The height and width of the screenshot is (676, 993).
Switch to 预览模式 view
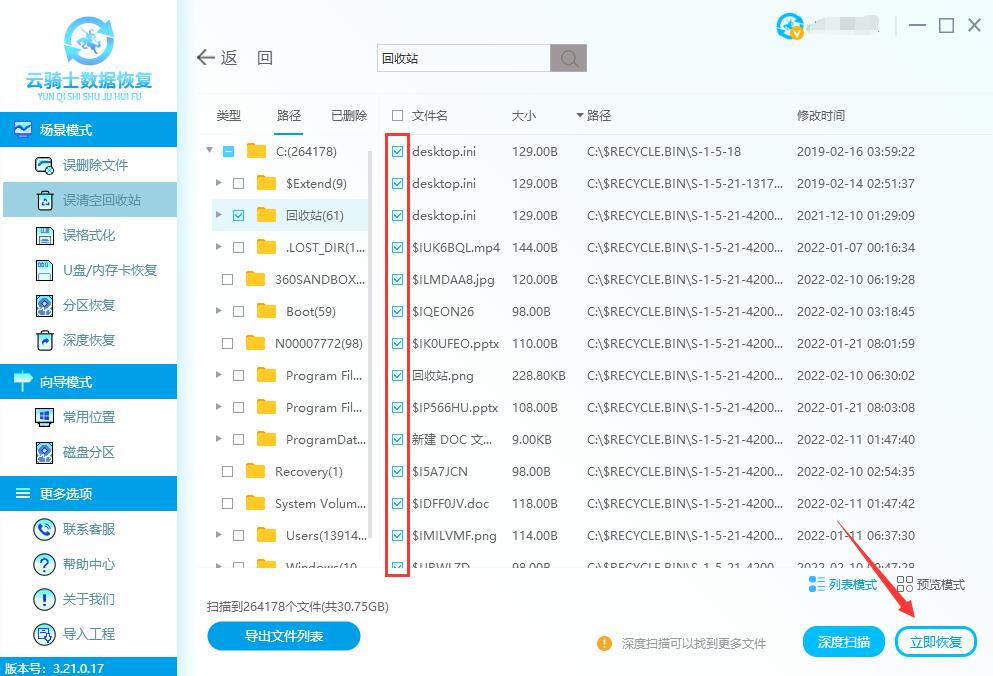931,584
